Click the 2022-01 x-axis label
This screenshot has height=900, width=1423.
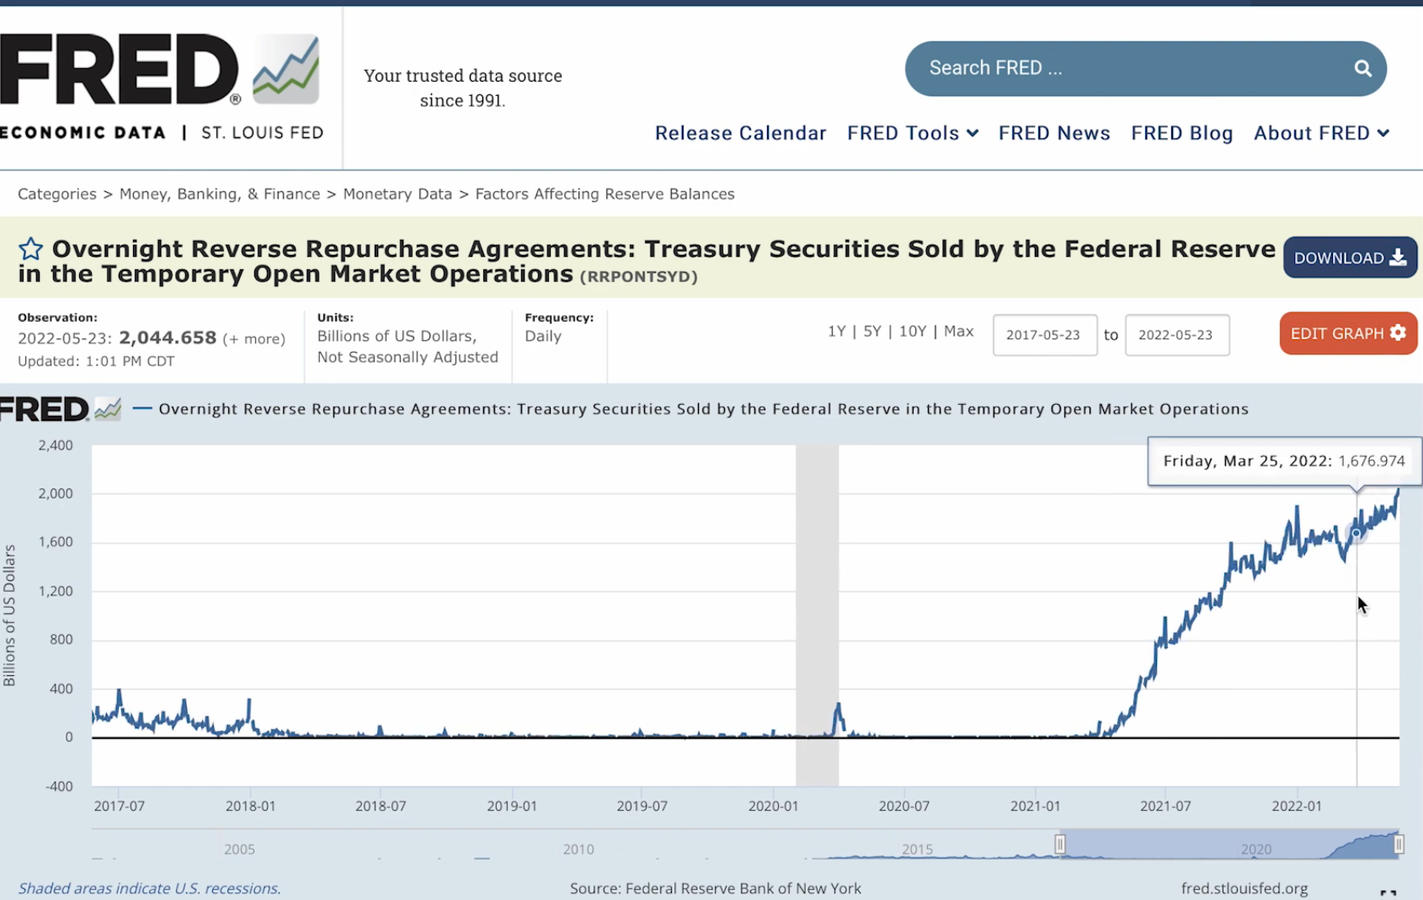click(1296, 806)
